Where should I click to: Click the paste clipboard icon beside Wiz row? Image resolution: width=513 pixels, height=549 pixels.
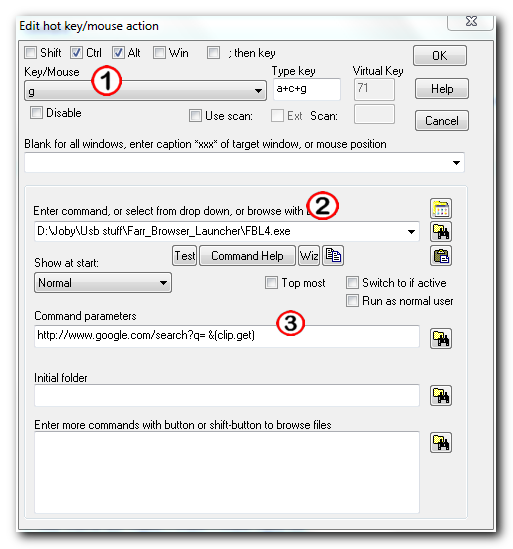(441, 256)
